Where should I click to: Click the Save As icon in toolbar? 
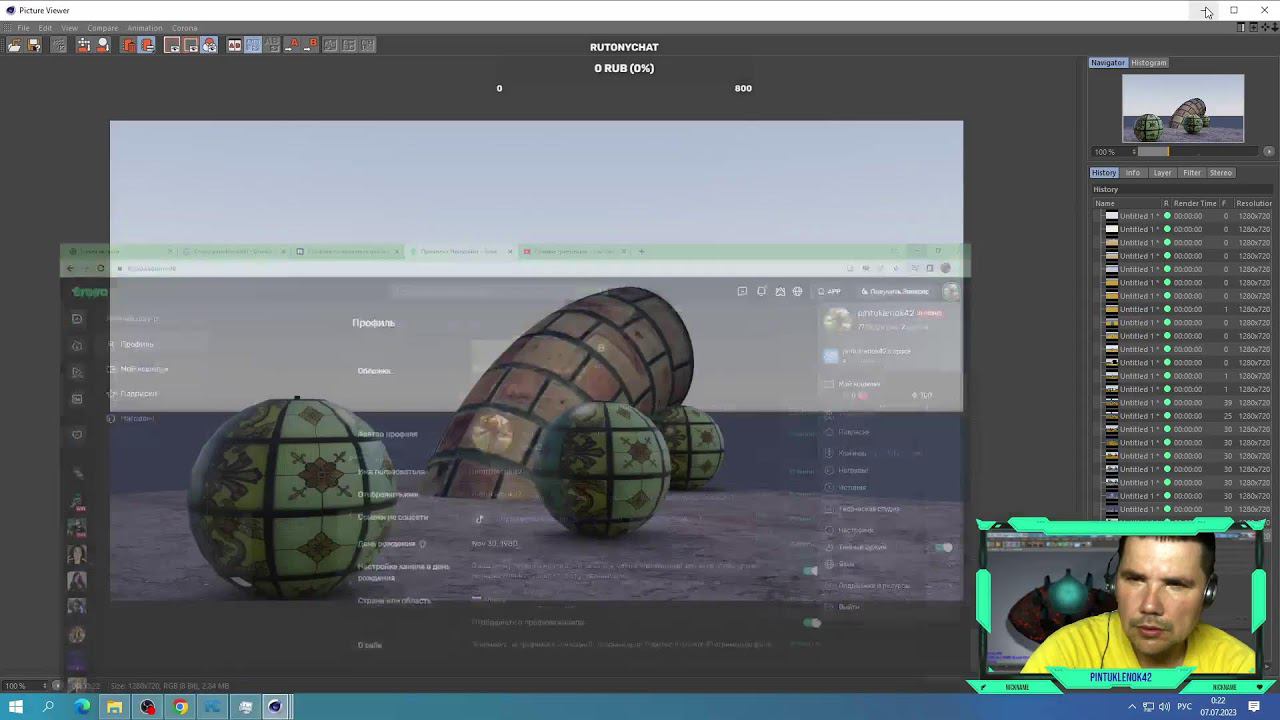point(34,45)
